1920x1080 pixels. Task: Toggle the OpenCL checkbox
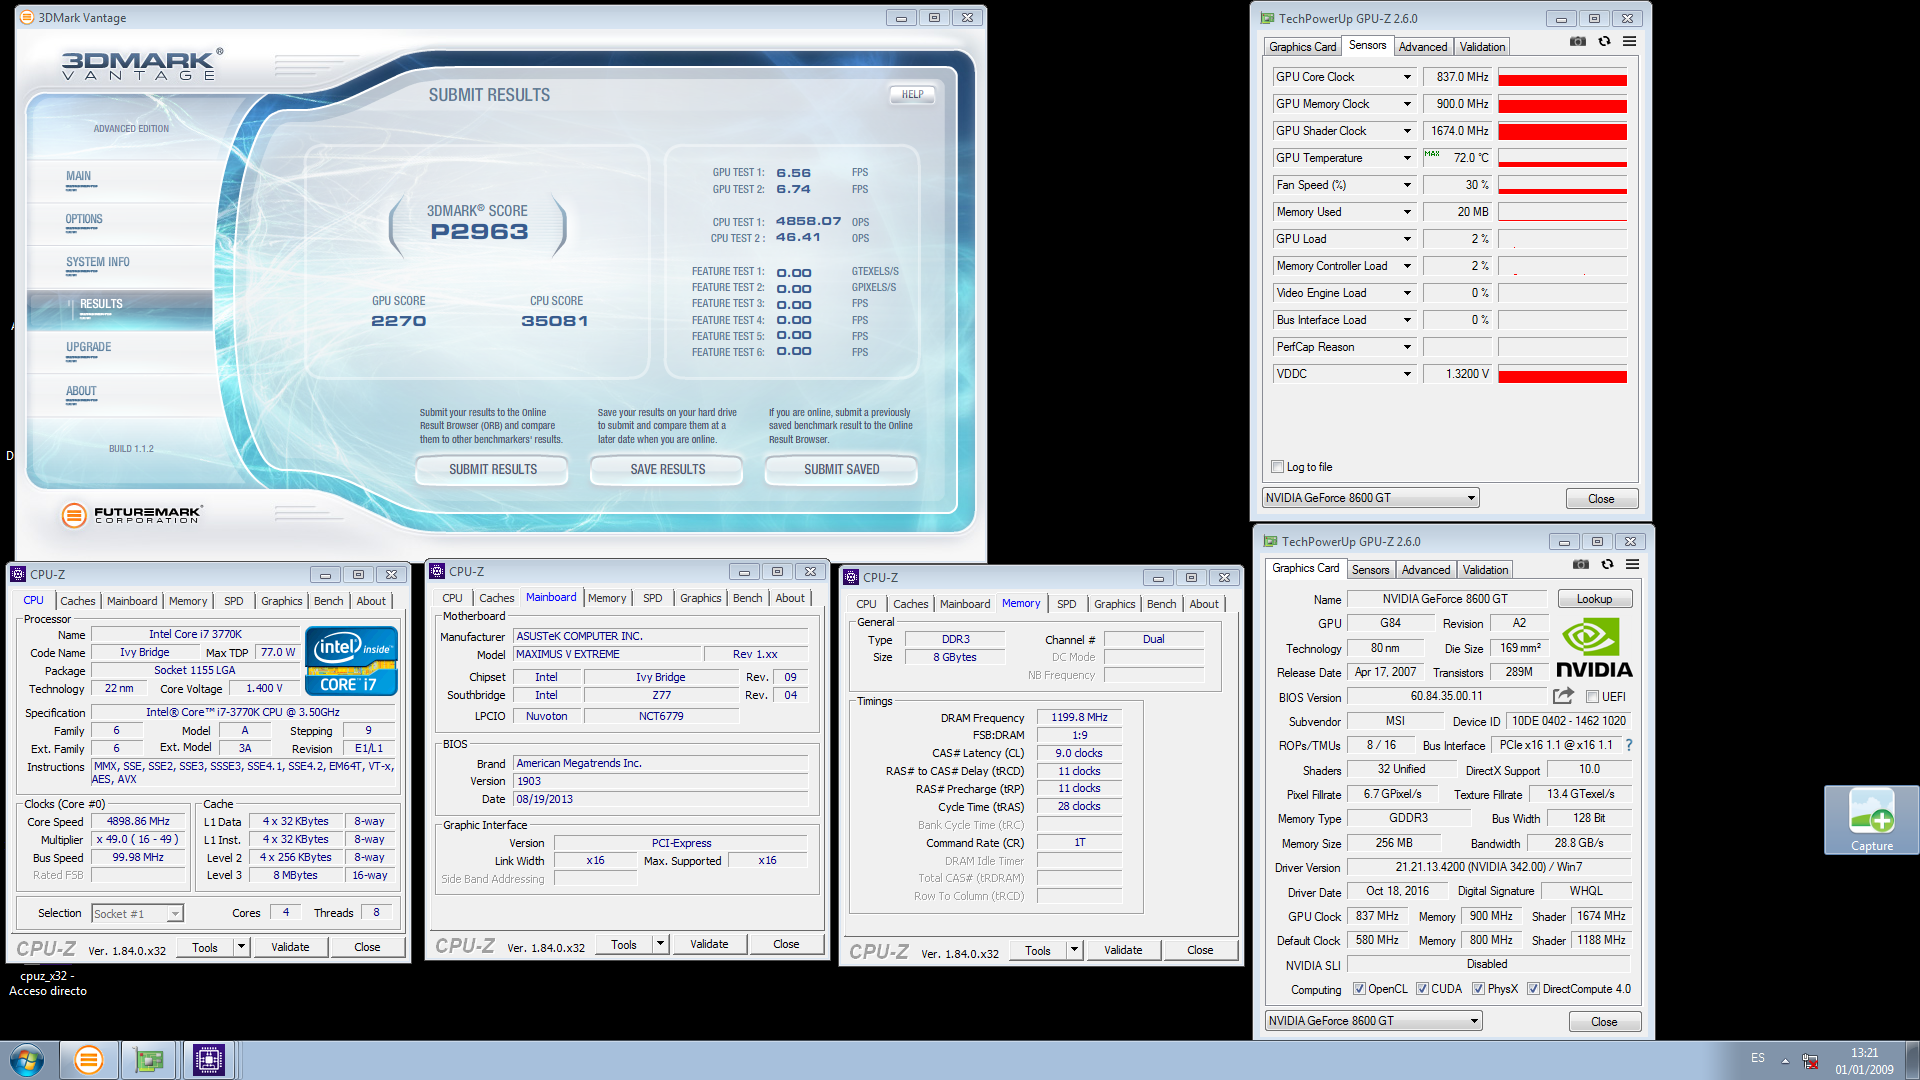[1359, 989]
